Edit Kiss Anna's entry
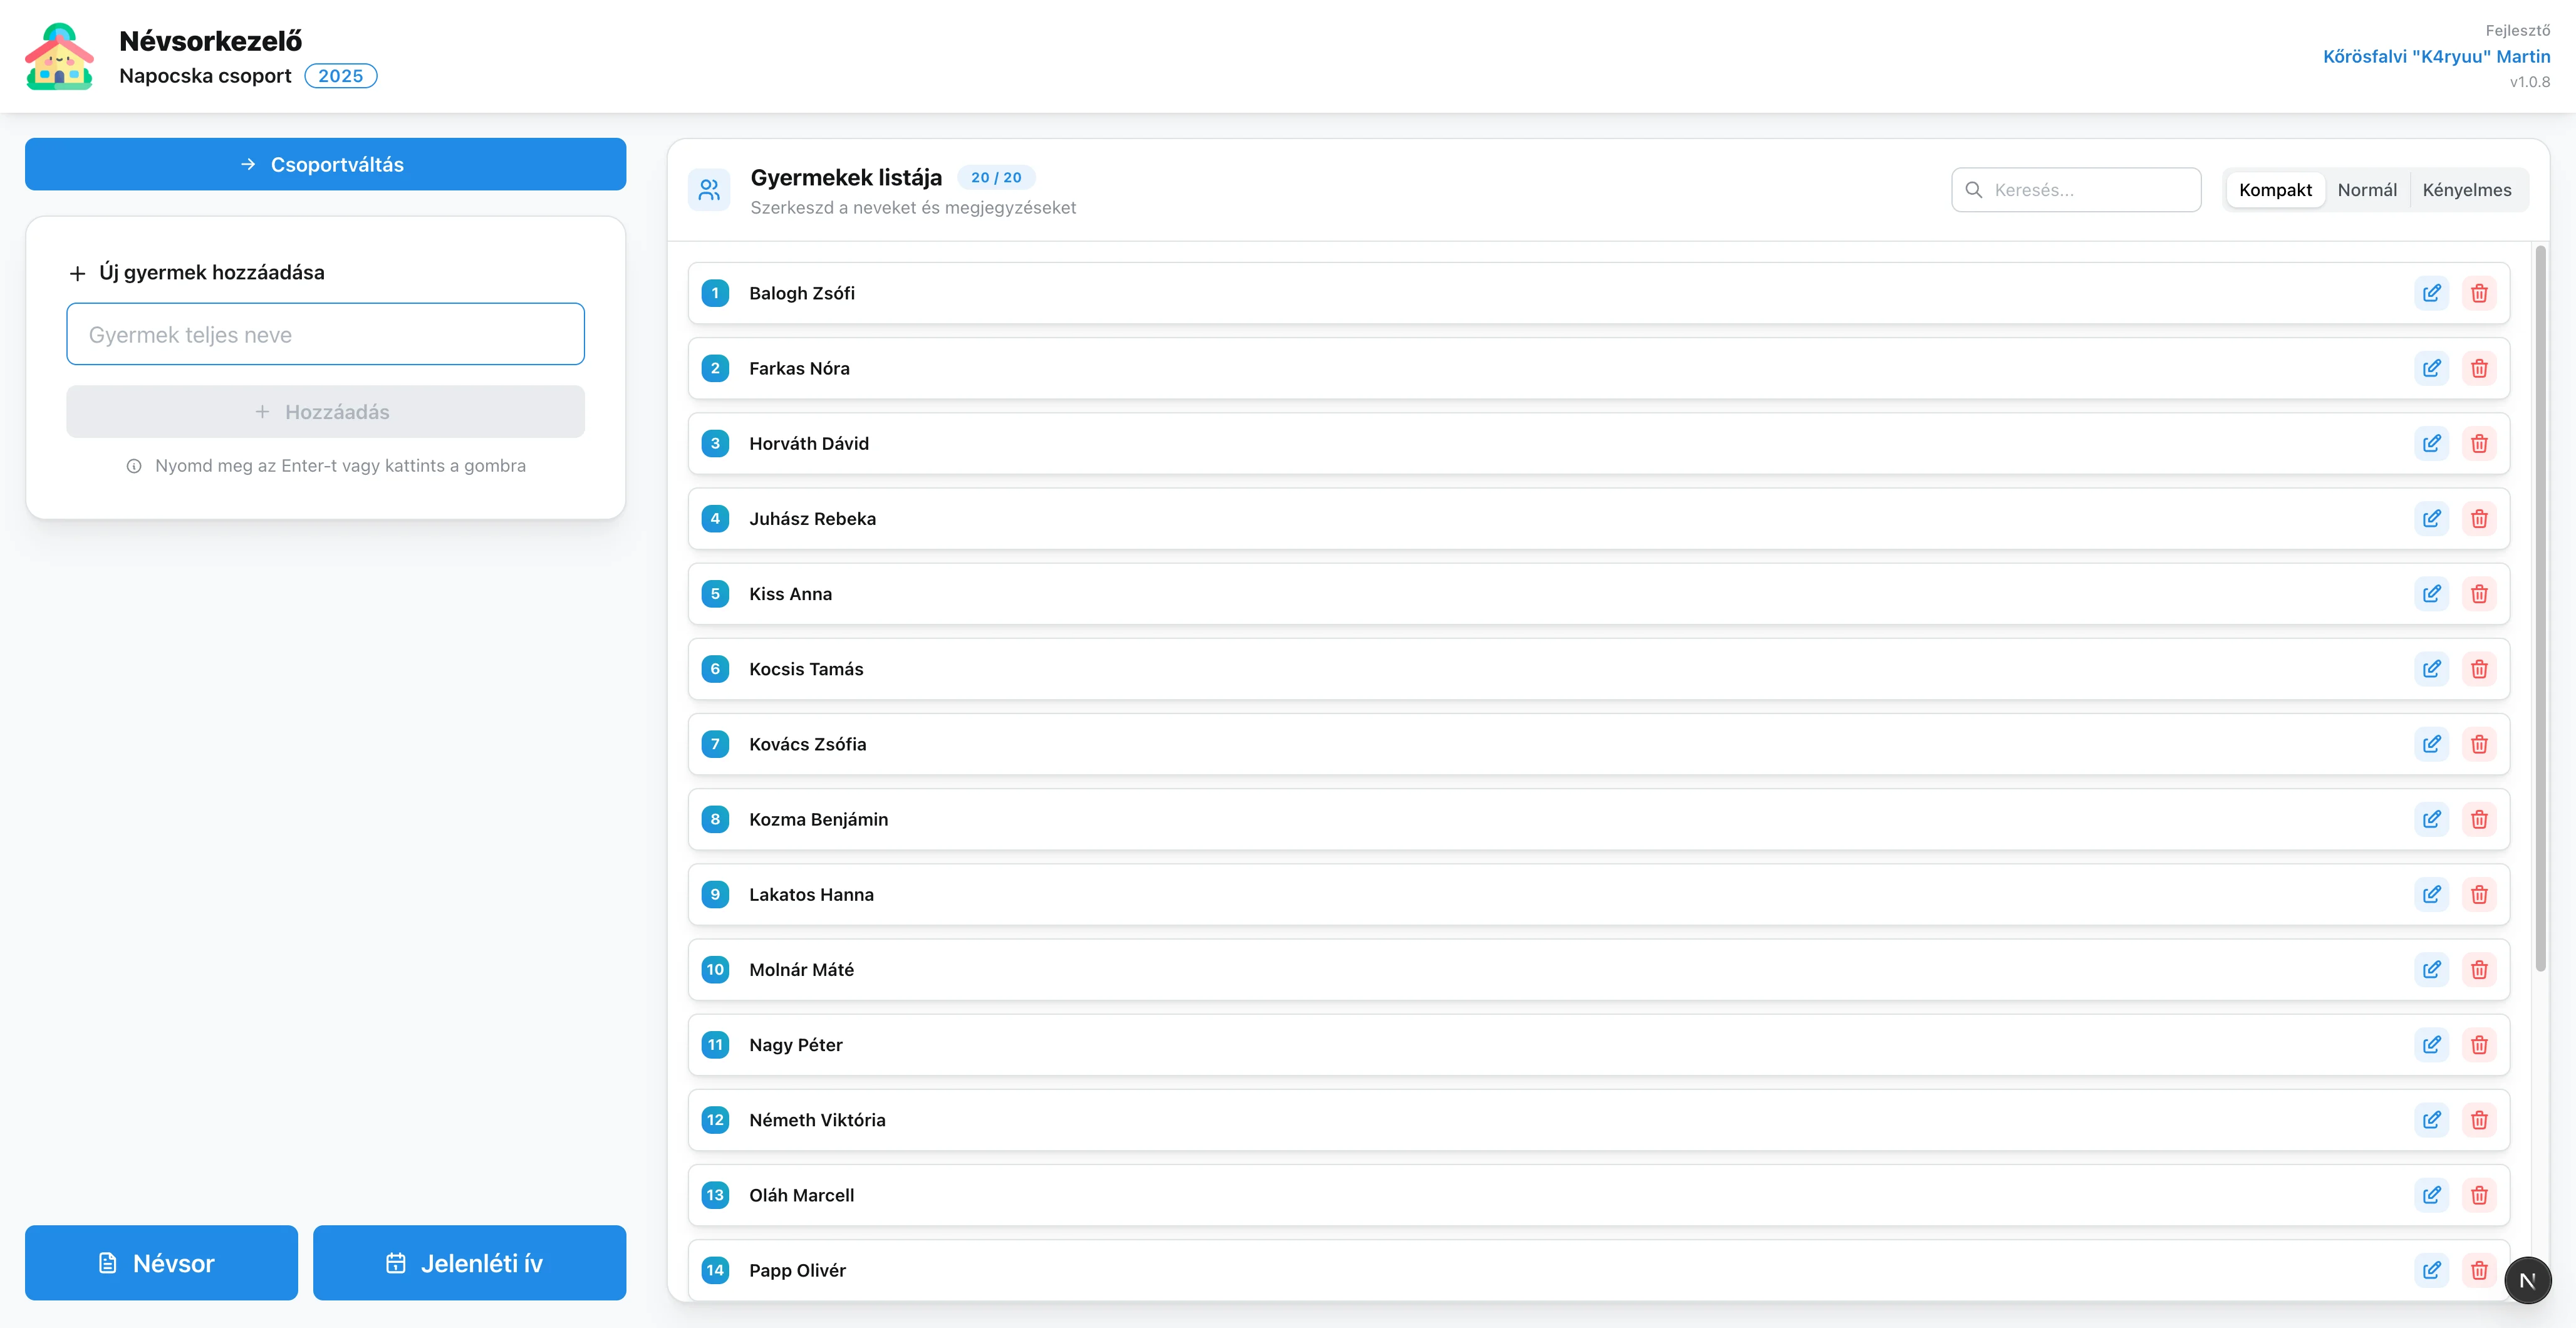This screenshot has width=2576, height=1328. coord(2431,594)
